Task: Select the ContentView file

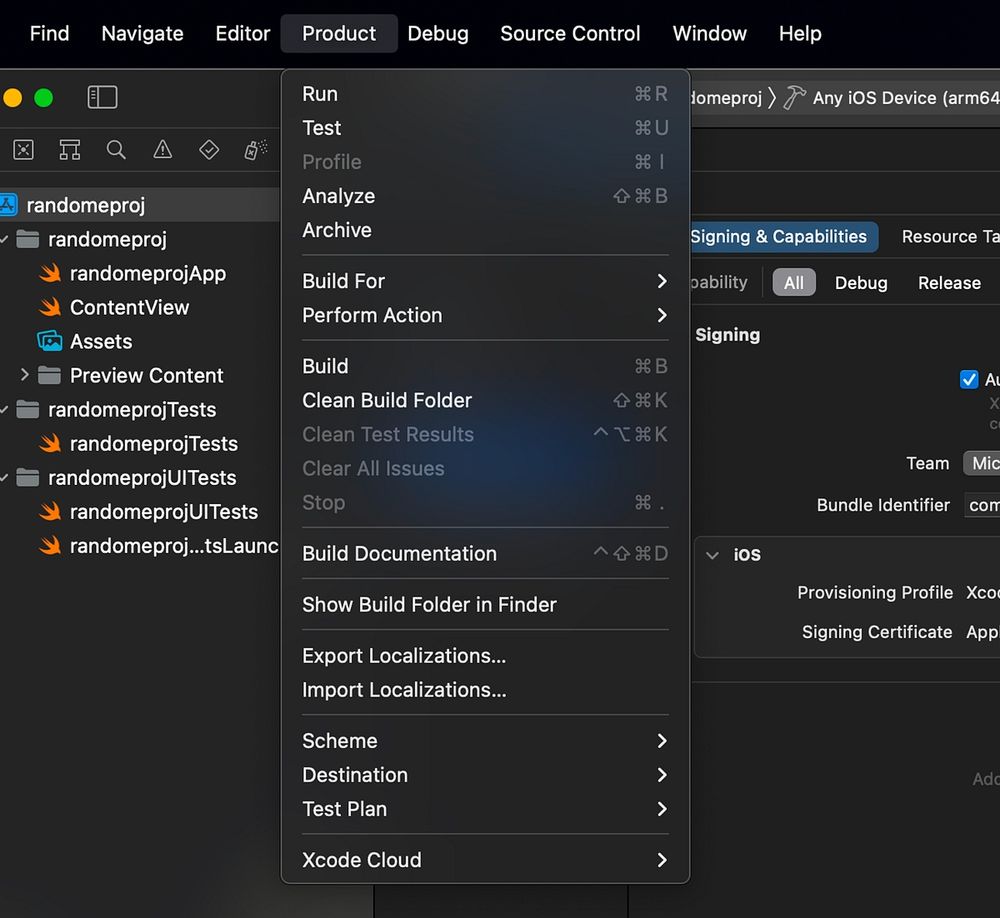Action: click(129, 307)
